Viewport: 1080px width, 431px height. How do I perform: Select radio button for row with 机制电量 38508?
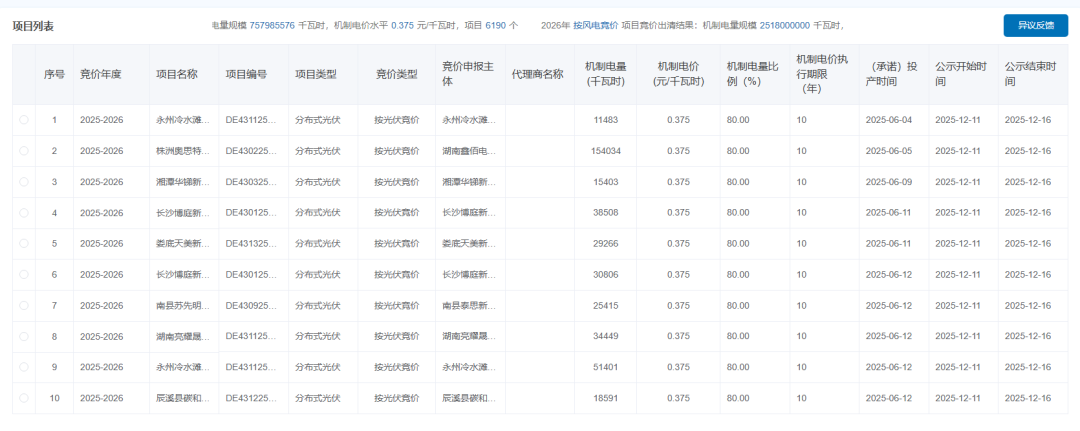(x=24, y=213)
